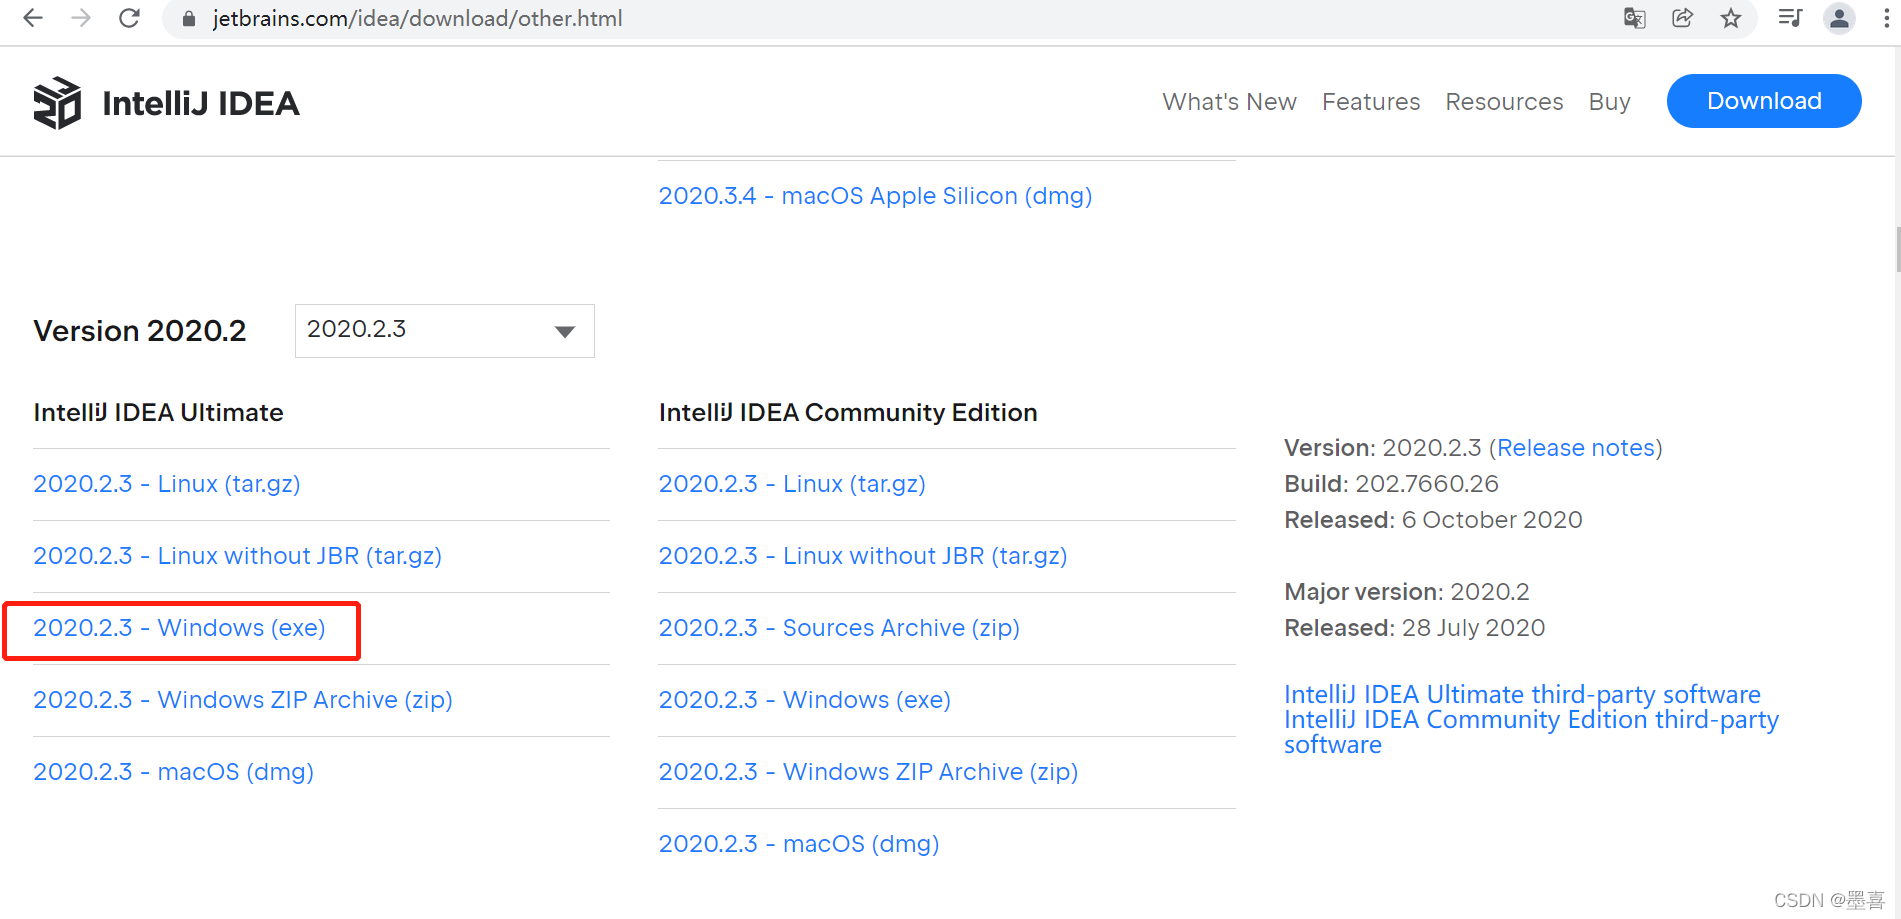Bookmark this page with the star icon
Screen dimensions: 1901x919
[x=1731, y=18]
